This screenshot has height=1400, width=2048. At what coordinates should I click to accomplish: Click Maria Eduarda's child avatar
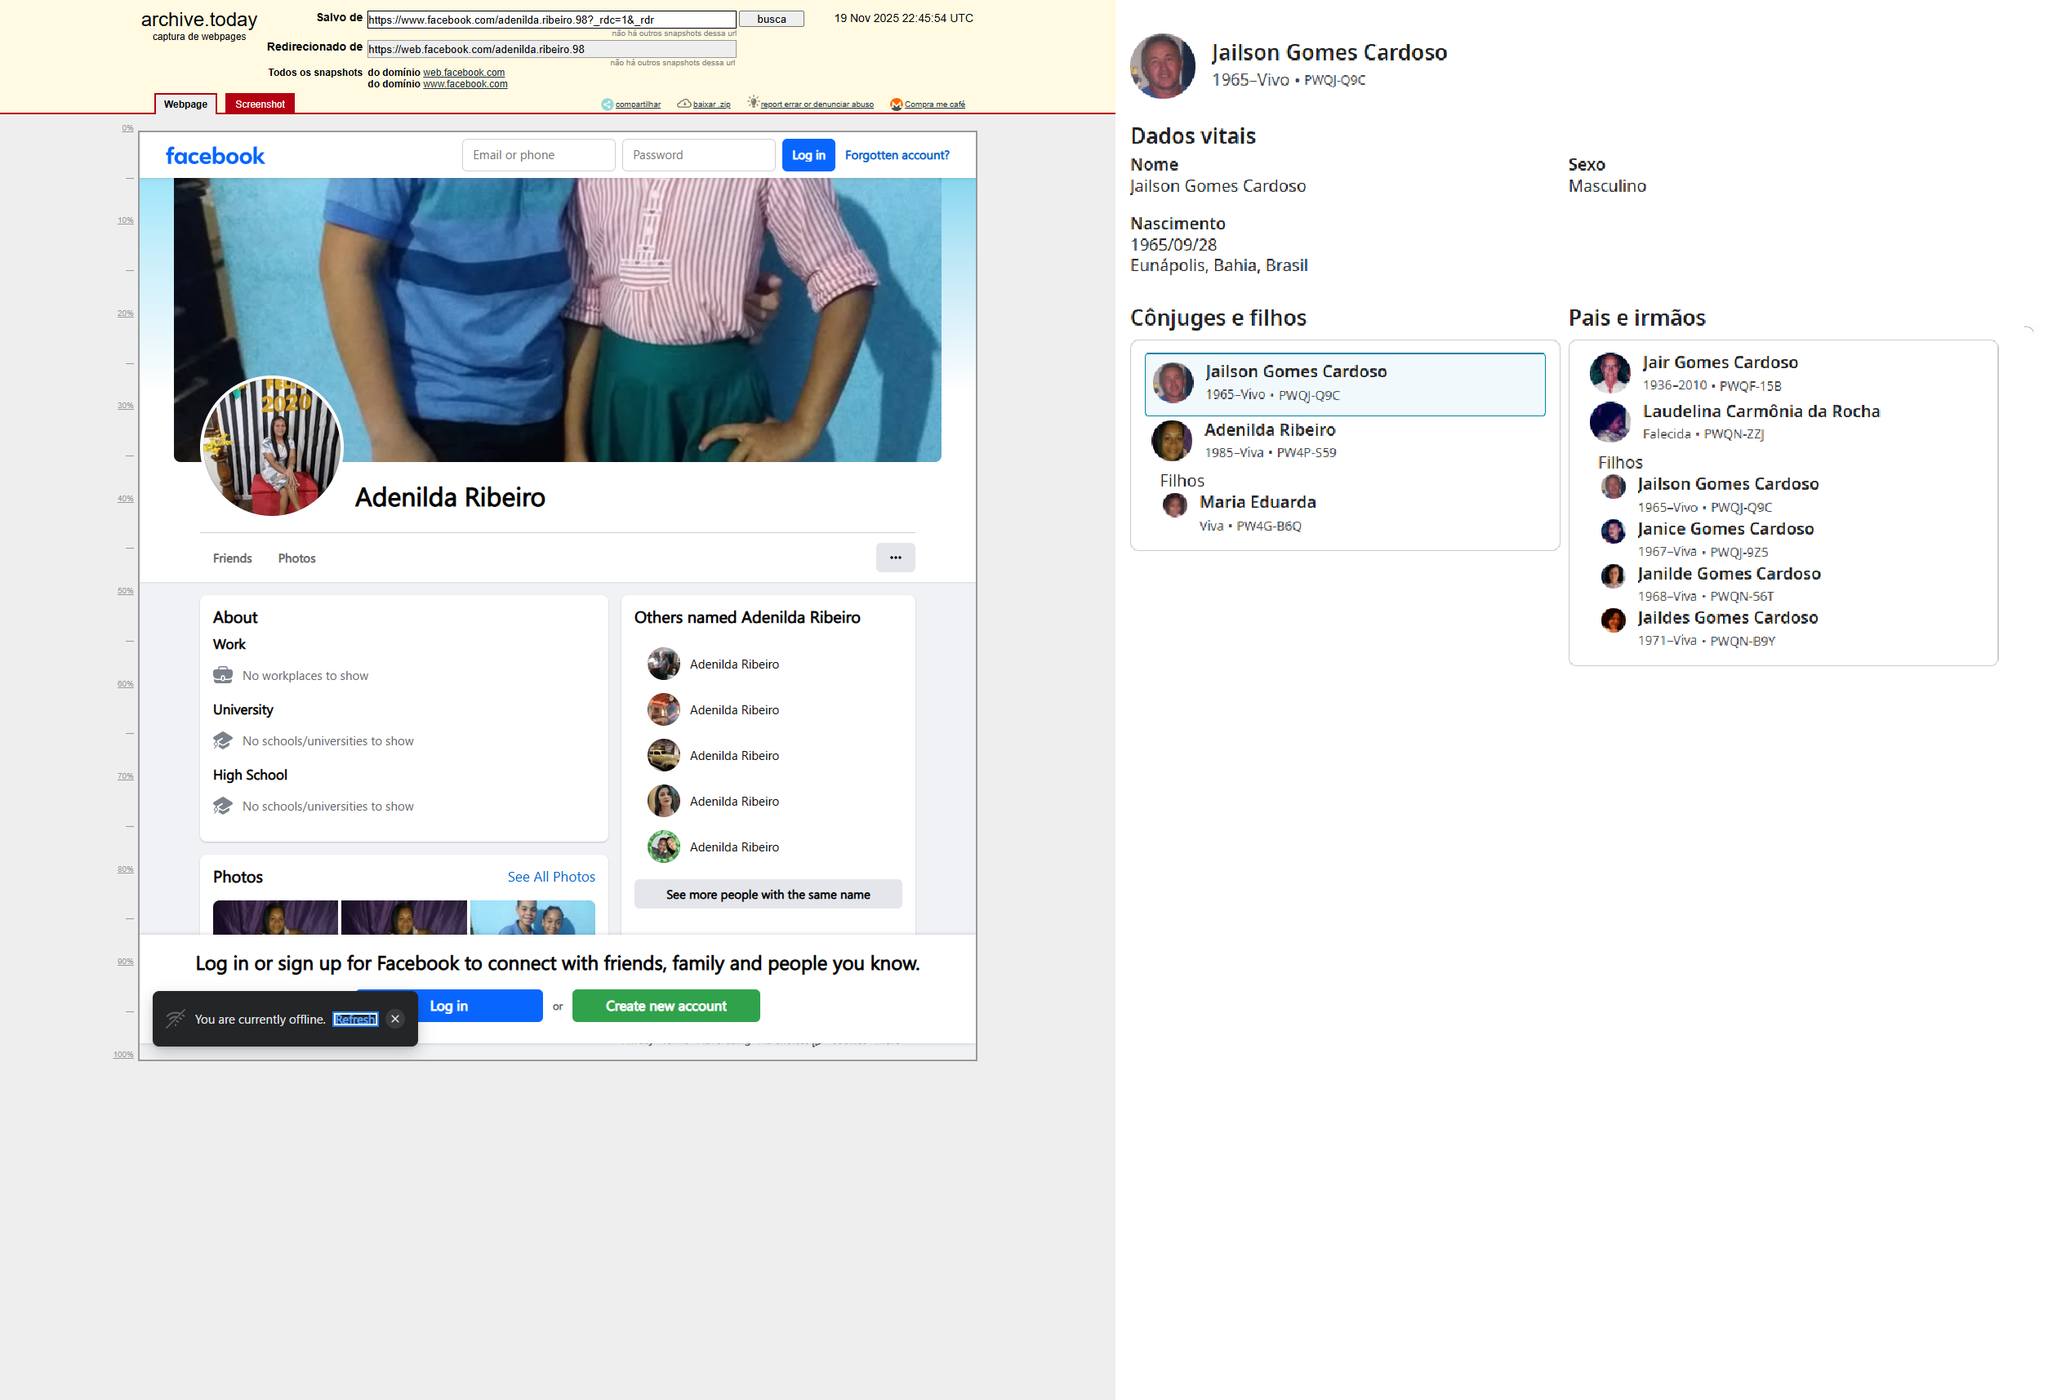click(x=1175, y=505)
